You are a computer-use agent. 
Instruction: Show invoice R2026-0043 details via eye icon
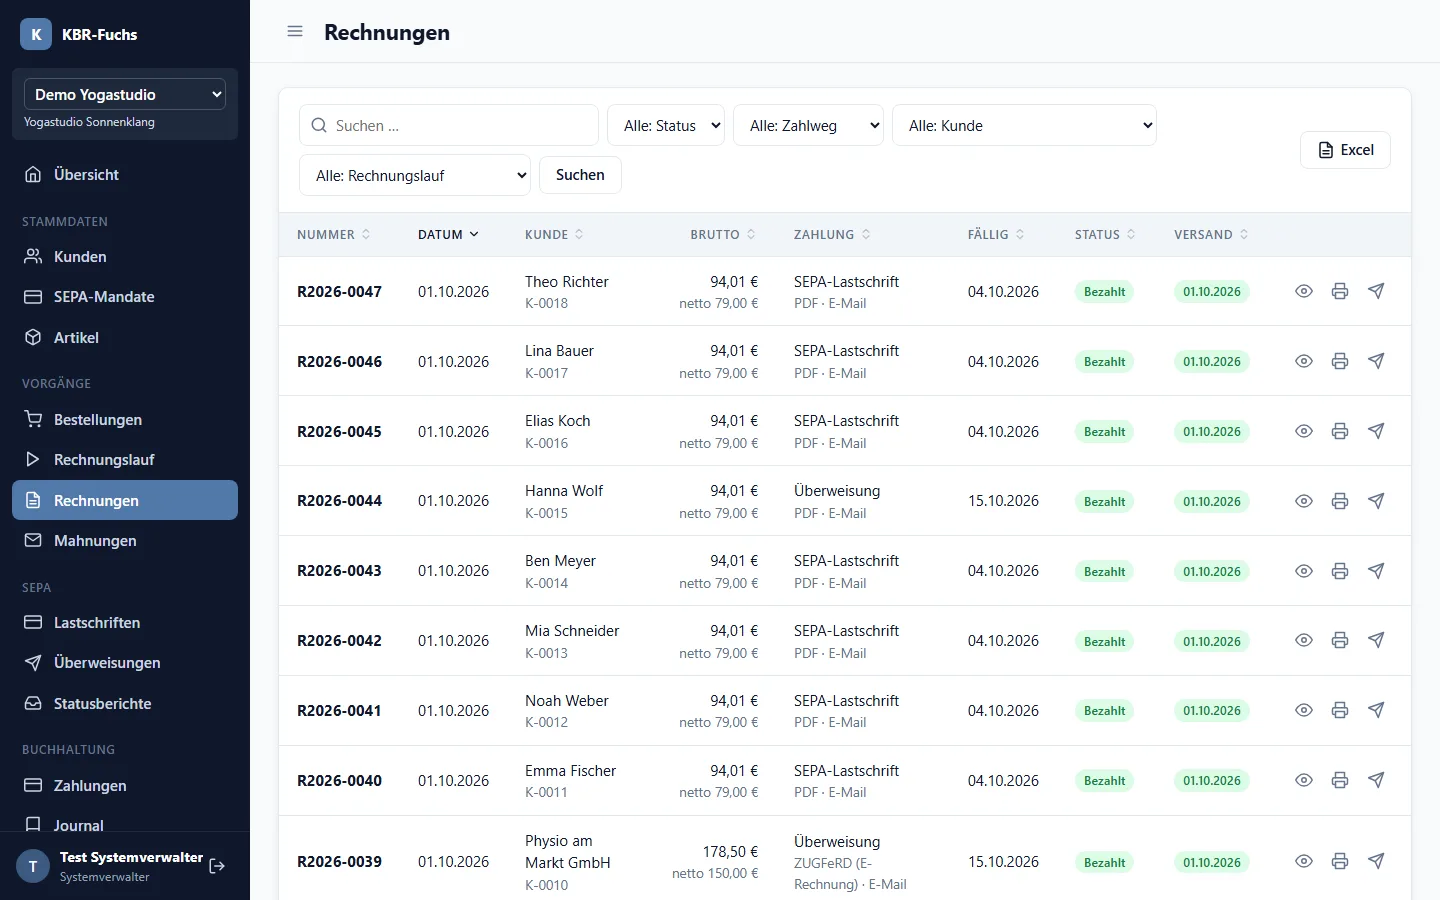1304,571
